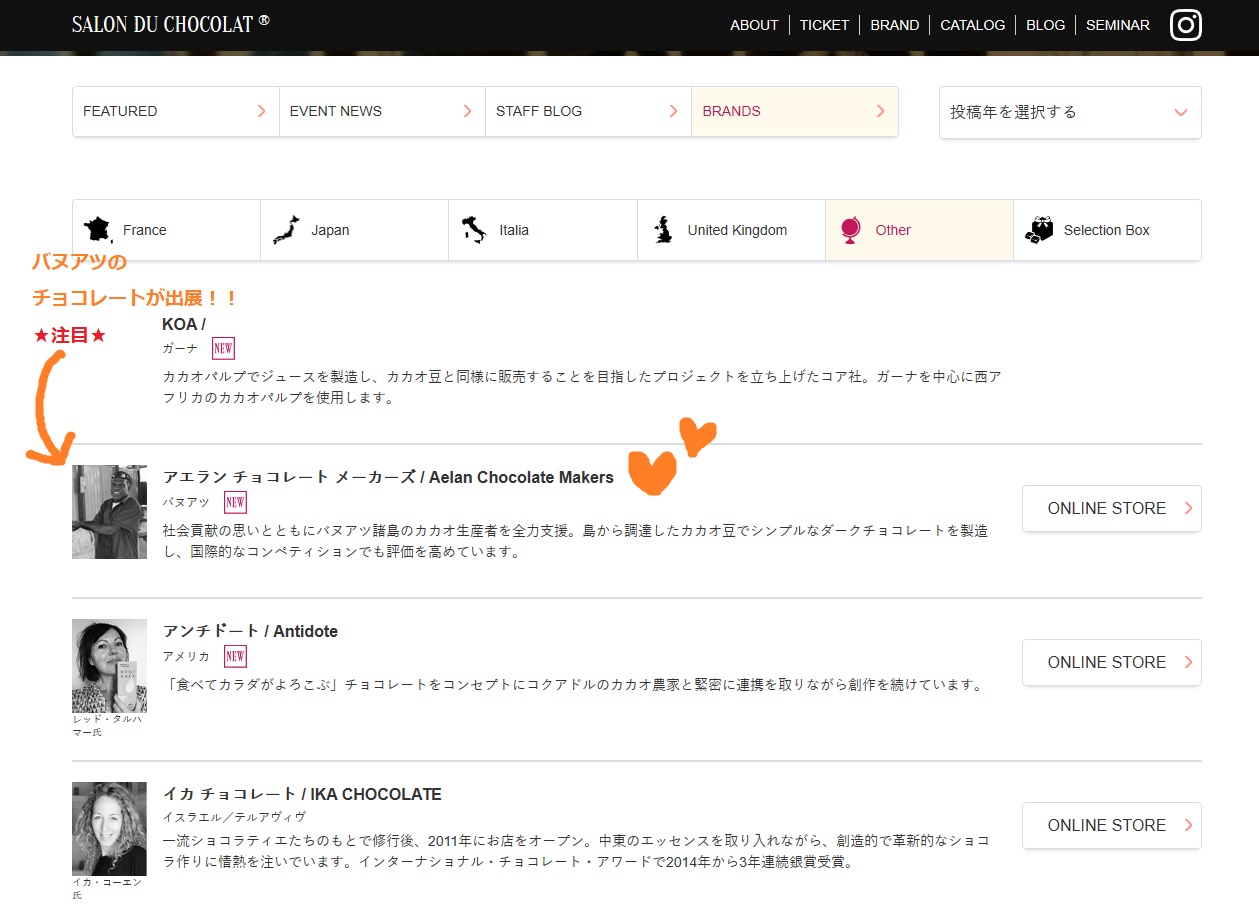
Task: Click the country label ガーナ
Action: (180, 349)
